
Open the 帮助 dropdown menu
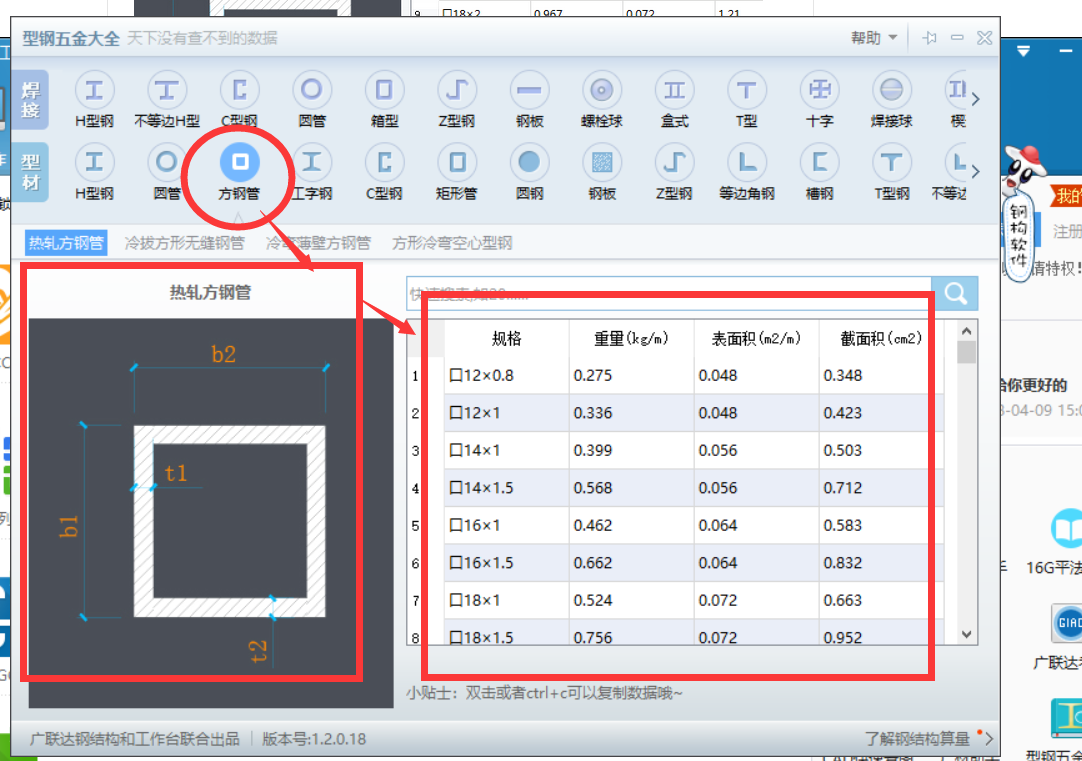click(x=874, y=38)
